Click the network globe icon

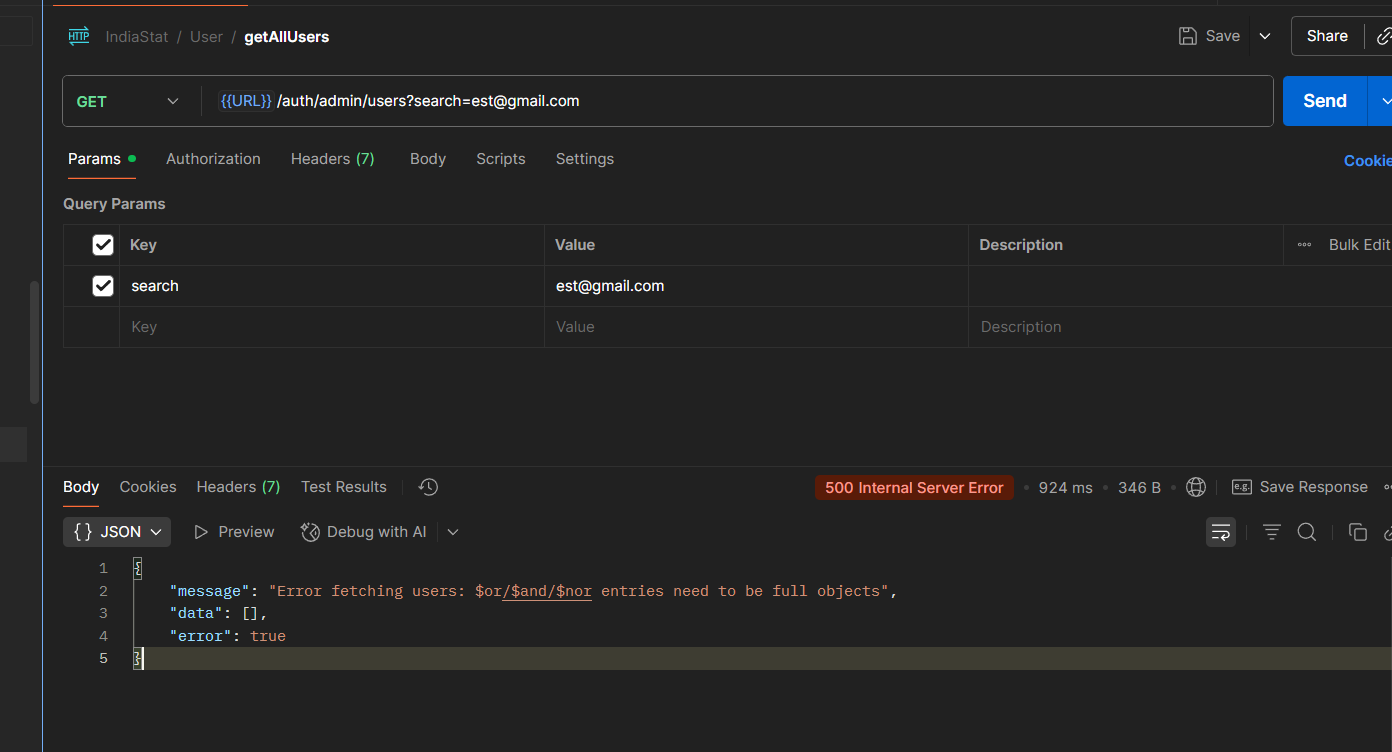[1195, 487]
